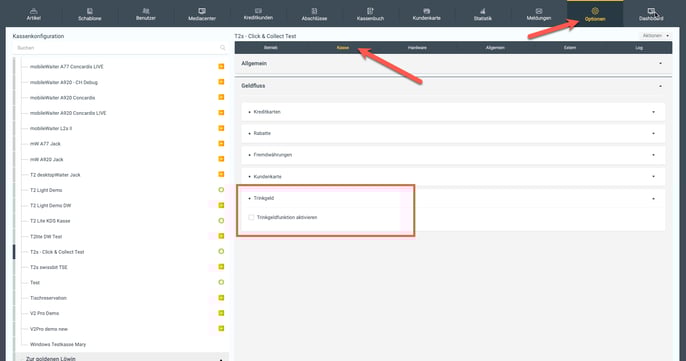
Task: Select T2s - Click & Collect Test row
Action: click(x=57, y=252)
